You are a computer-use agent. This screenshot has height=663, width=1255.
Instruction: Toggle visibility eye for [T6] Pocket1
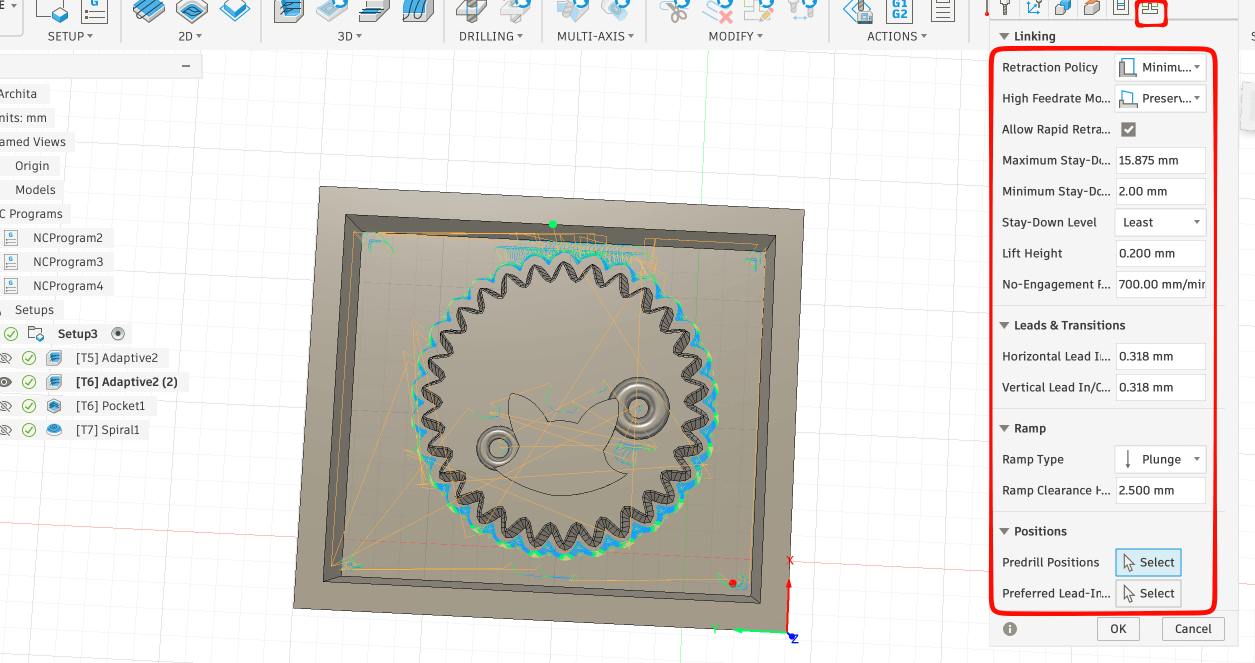pyautogui.click(x=4, y=406)
